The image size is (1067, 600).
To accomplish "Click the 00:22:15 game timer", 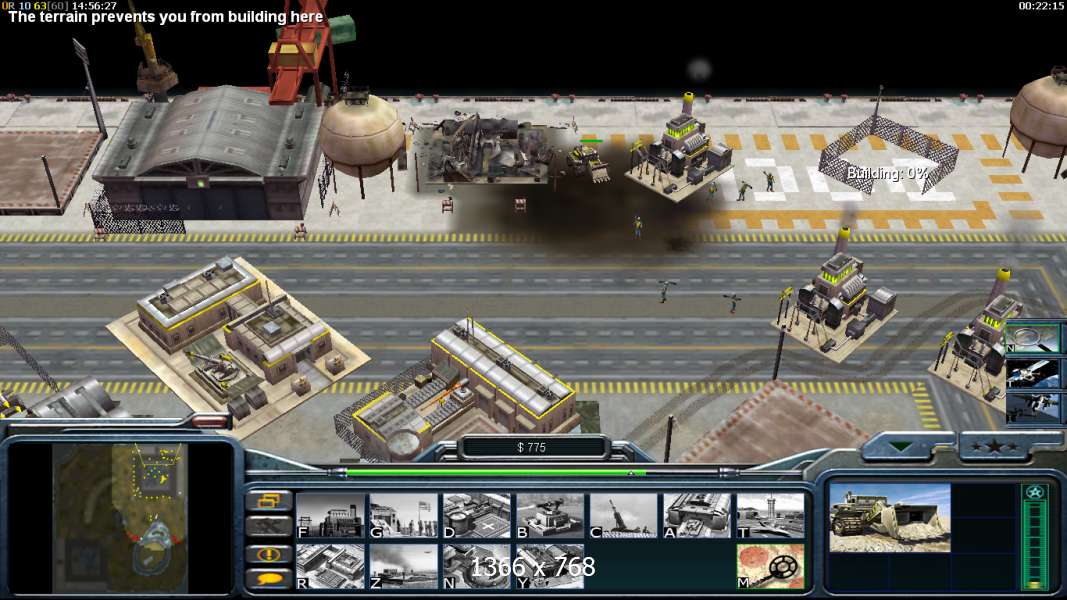I will [1041, 5].
